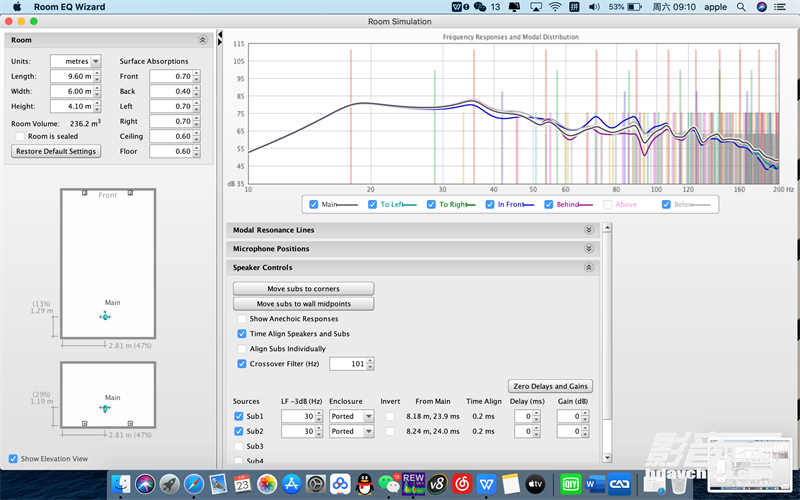Toggle the Behind trace checkbox
The height and width of the screenshot is (500, 800).
tap(548, 204)
